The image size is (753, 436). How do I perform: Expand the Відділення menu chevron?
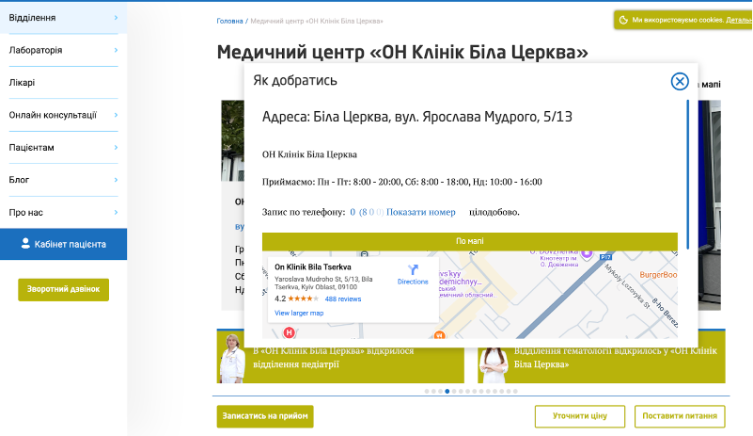(x=116, y=18)
